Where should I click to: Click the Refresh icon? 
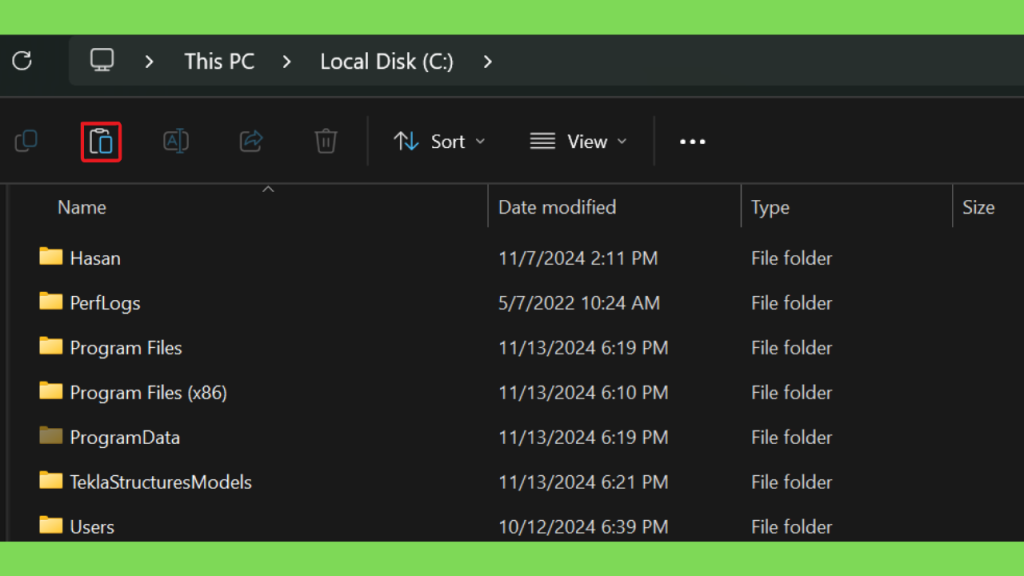[x=22, y=61]
